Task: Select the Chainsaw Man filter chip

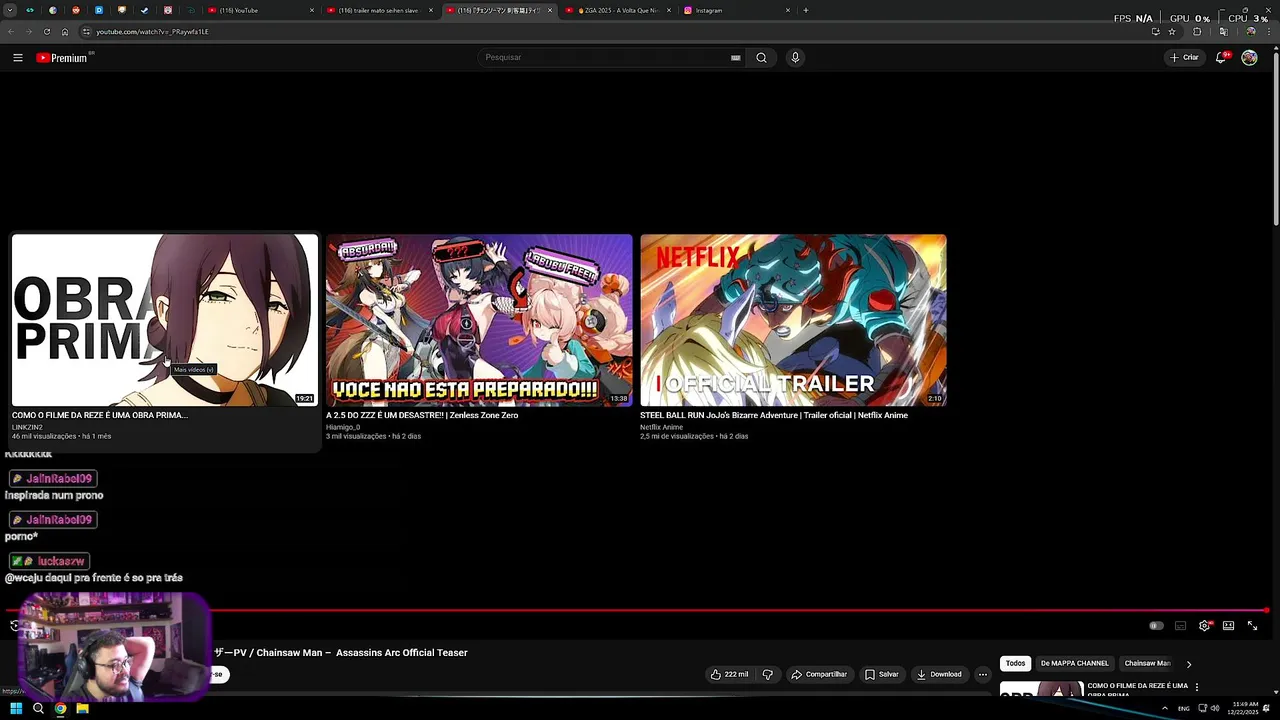Action: pos(1147,664)
